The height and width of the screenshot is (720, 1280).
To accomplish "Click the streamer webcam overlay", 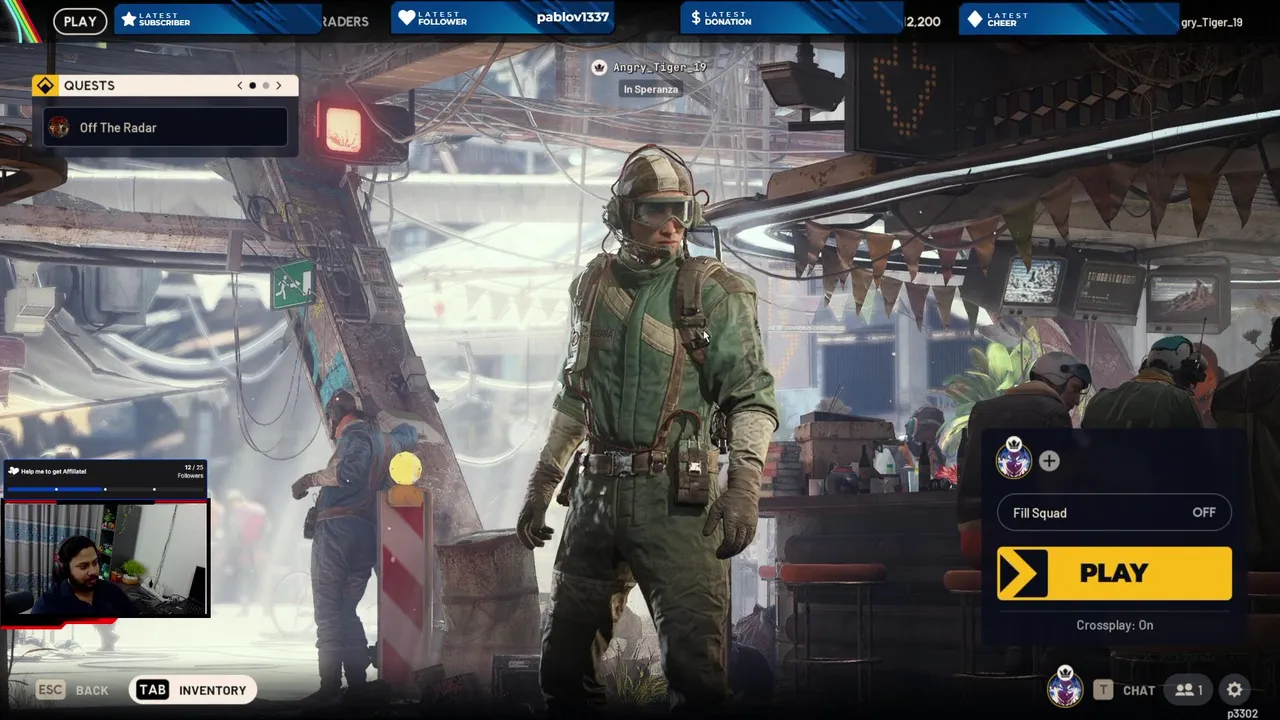I will click(x=105, y=558).
